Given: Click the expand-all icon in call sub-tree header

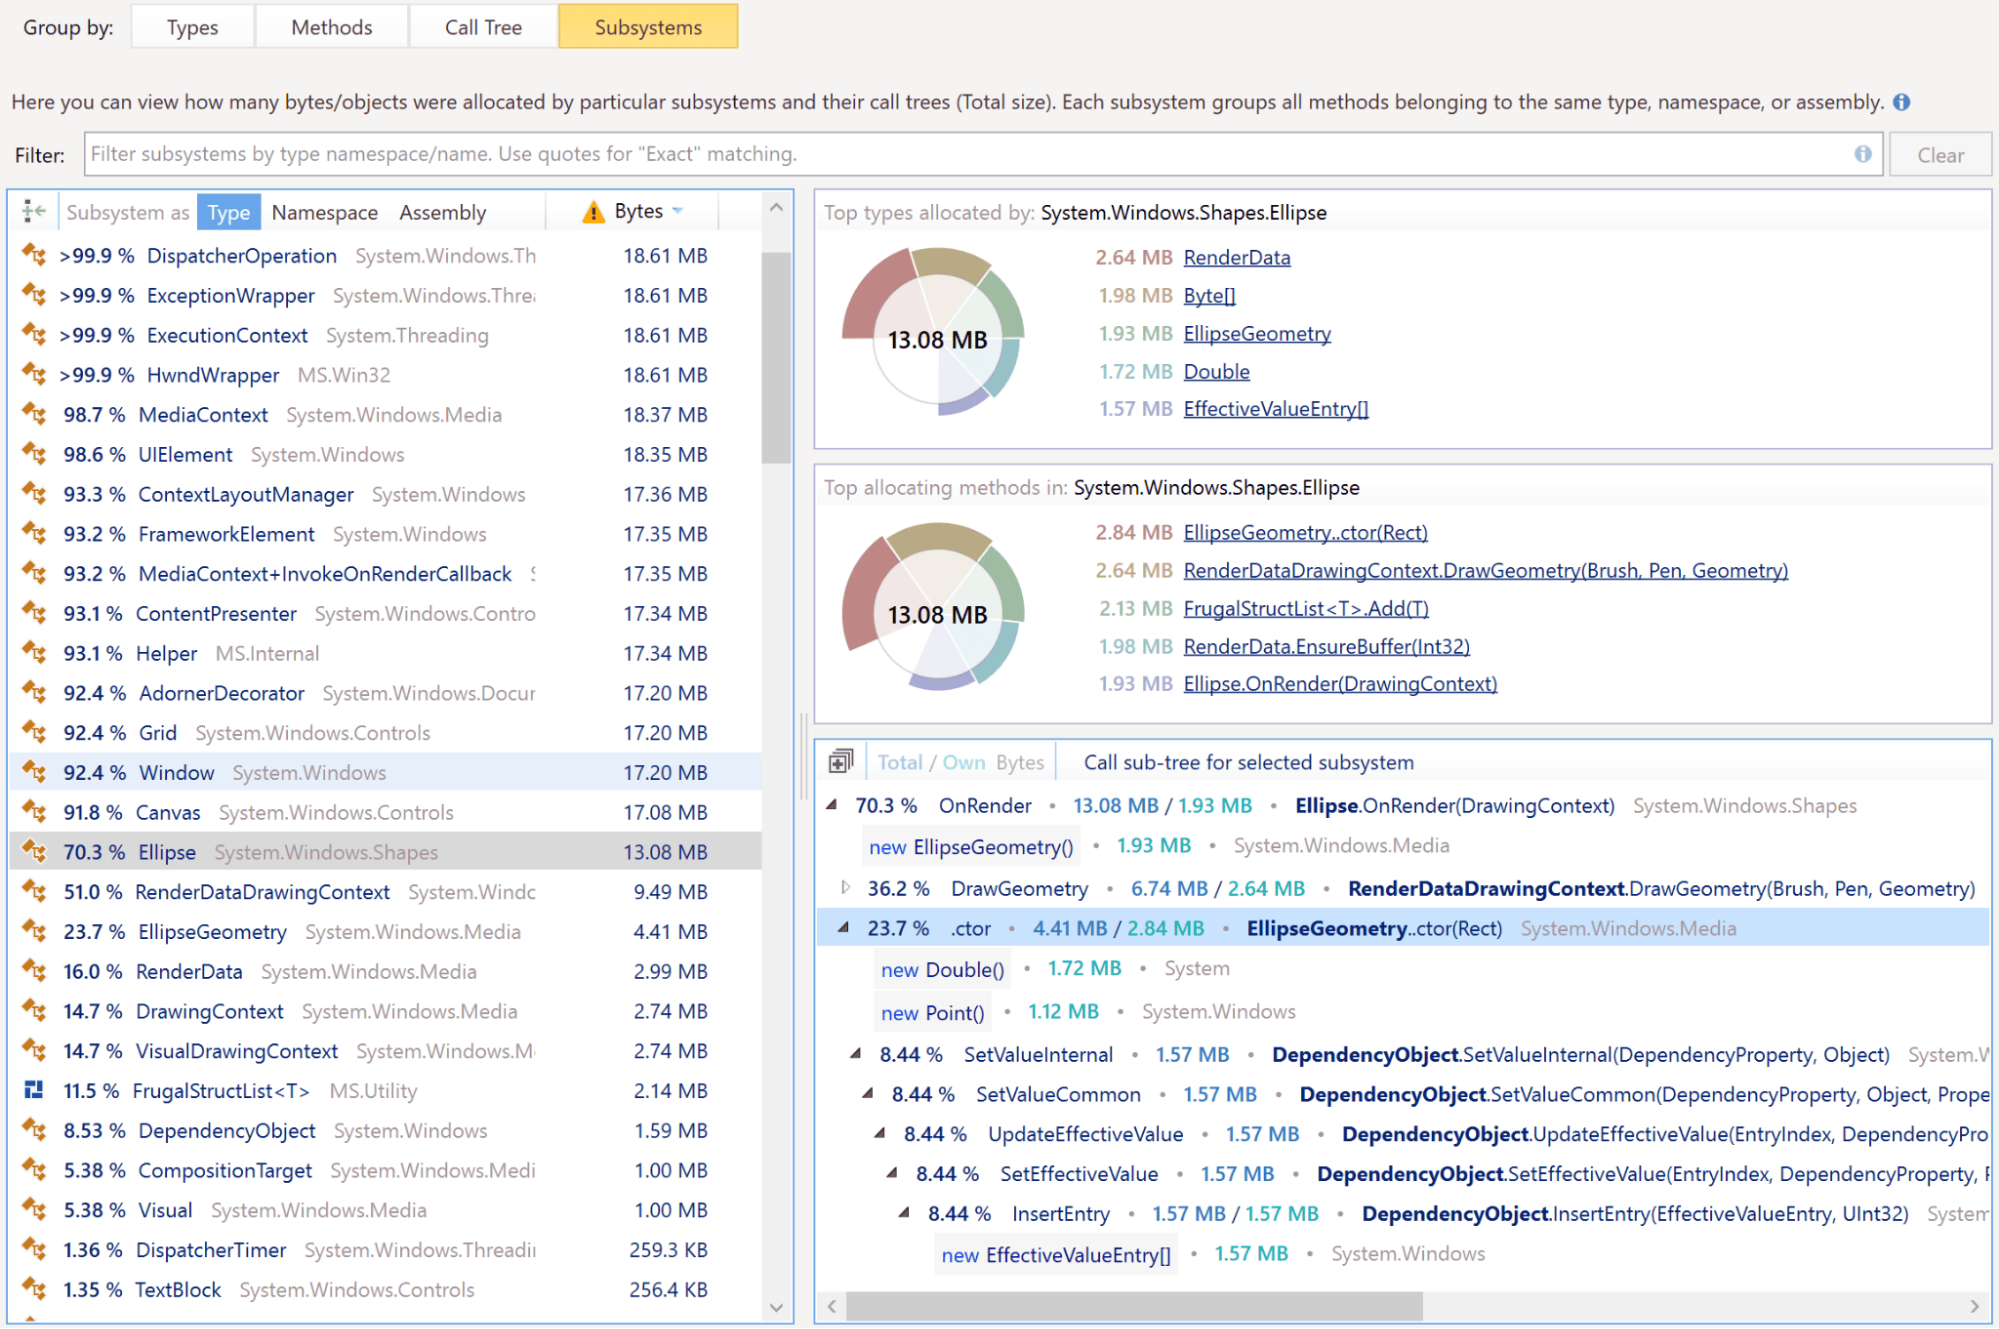Looking at the screenshot, I should pos(840,762).
